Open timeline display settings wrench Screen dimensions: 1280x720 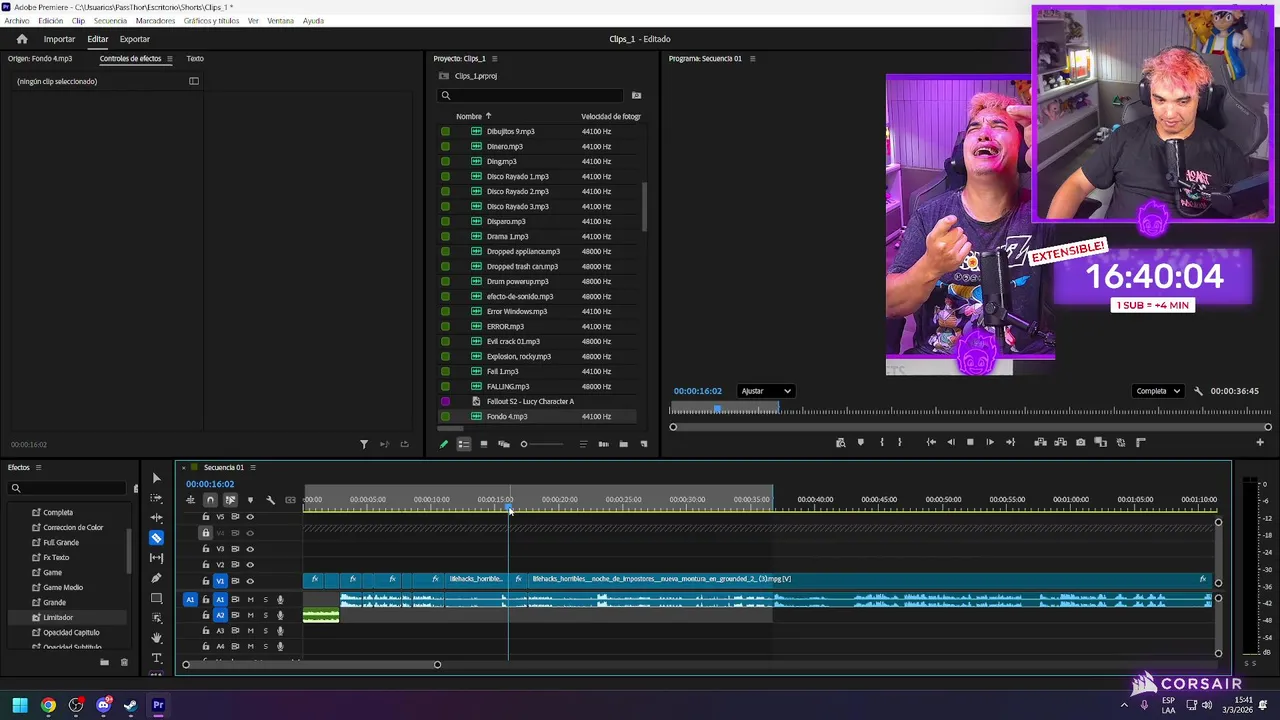[270, 500]
